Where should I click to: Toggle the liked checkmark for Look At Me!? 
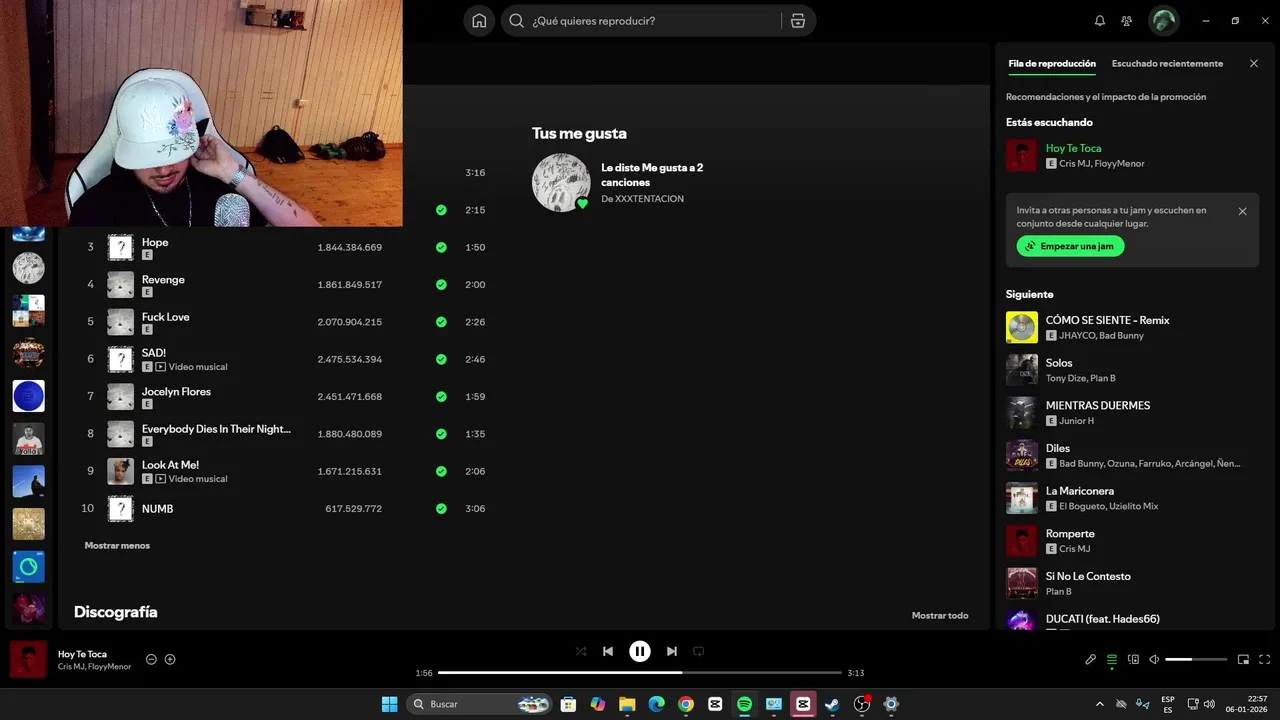[x=441, y=471]
